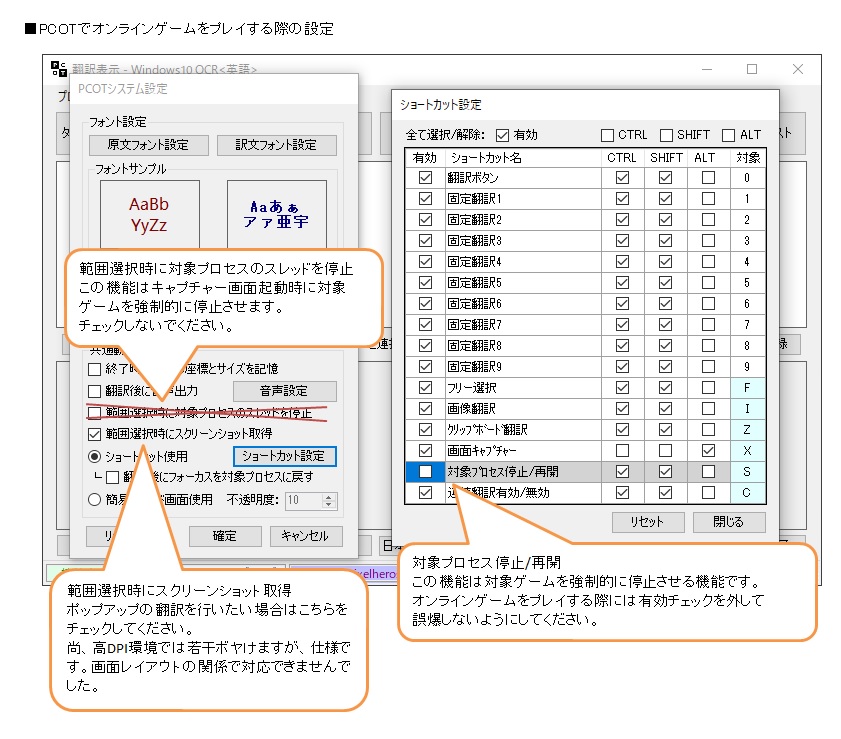The height and width of the screenshot is (739, 841).
Task: Click the 音声設定 button
Action: pos(284,391)
